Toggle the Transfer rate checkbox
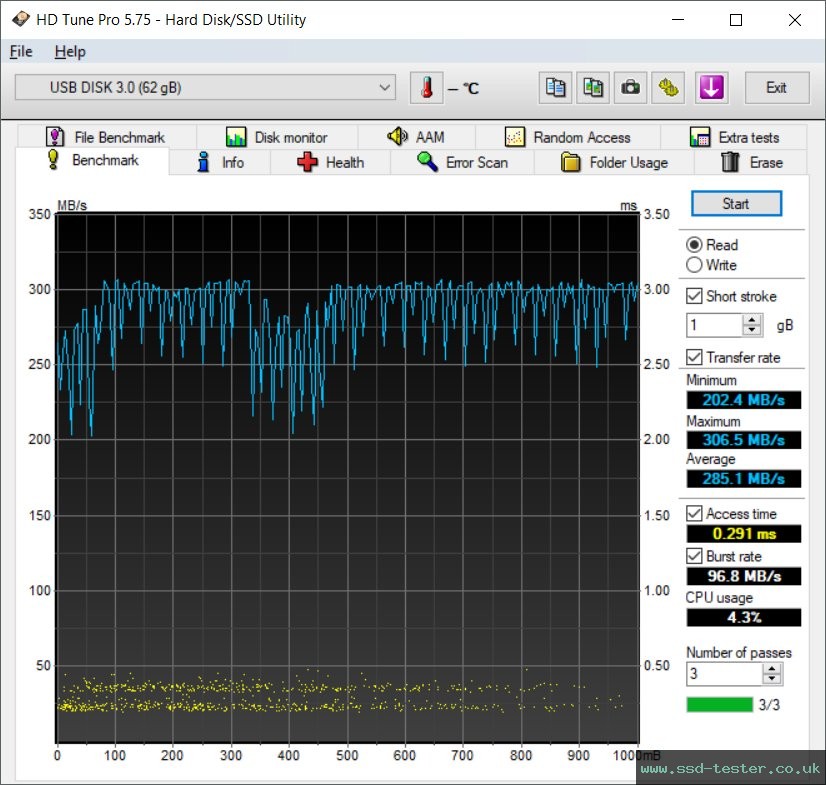Viewport: 826px width, 785px height. pyautogui.click(x=694, y=357)
